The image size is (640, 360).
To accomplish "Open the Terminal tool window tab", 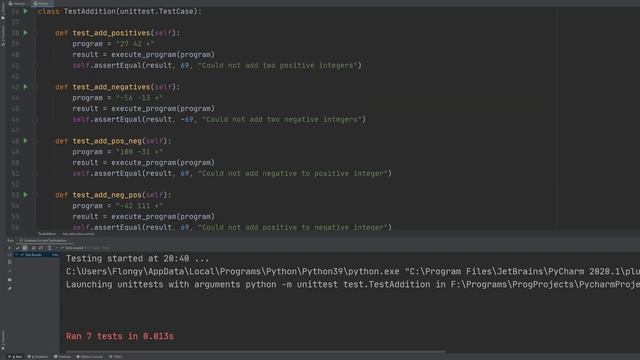I will [62, 356].
